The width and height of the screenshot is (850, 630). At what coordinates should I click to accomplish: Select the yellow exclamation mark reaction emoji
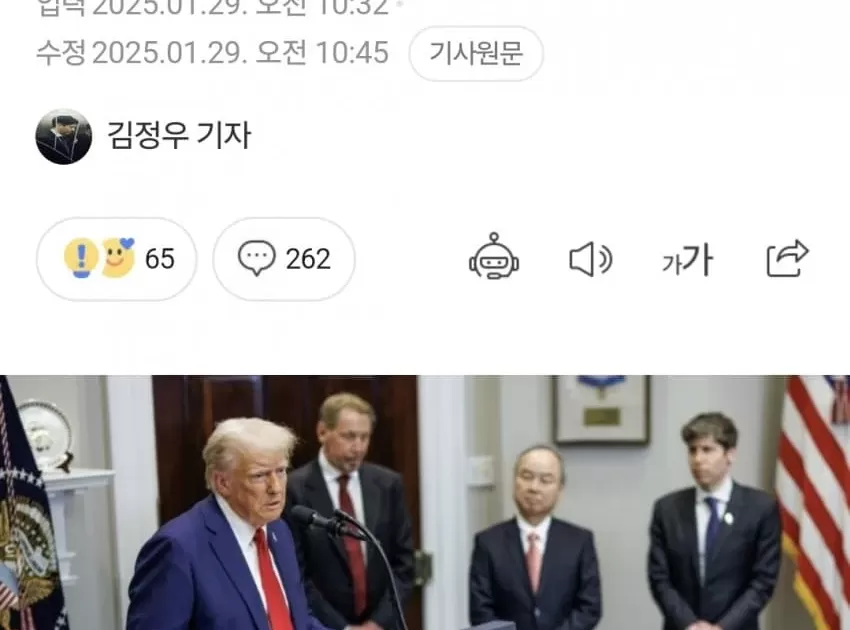tap(81, 258)
